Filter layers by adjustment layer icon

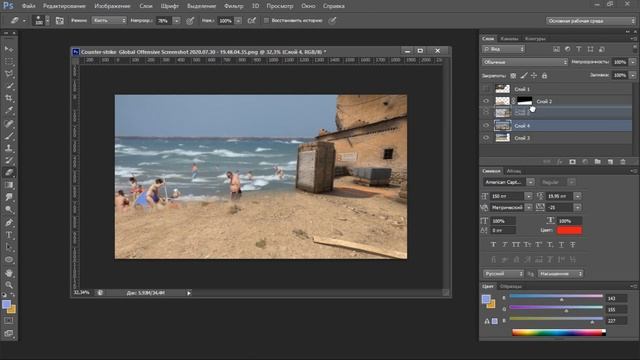click(x=568, y=49)
